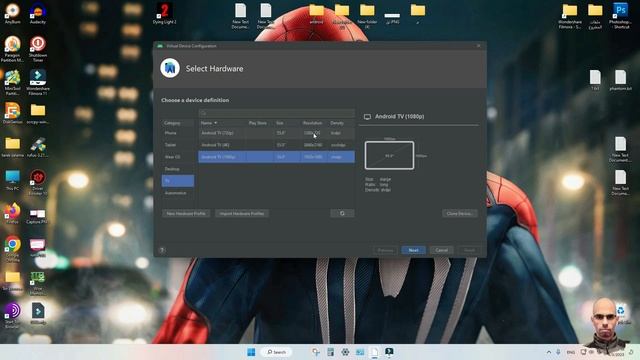Show hidden system tray icons
This screenshot has width=640, height=360.
(549, 352)
